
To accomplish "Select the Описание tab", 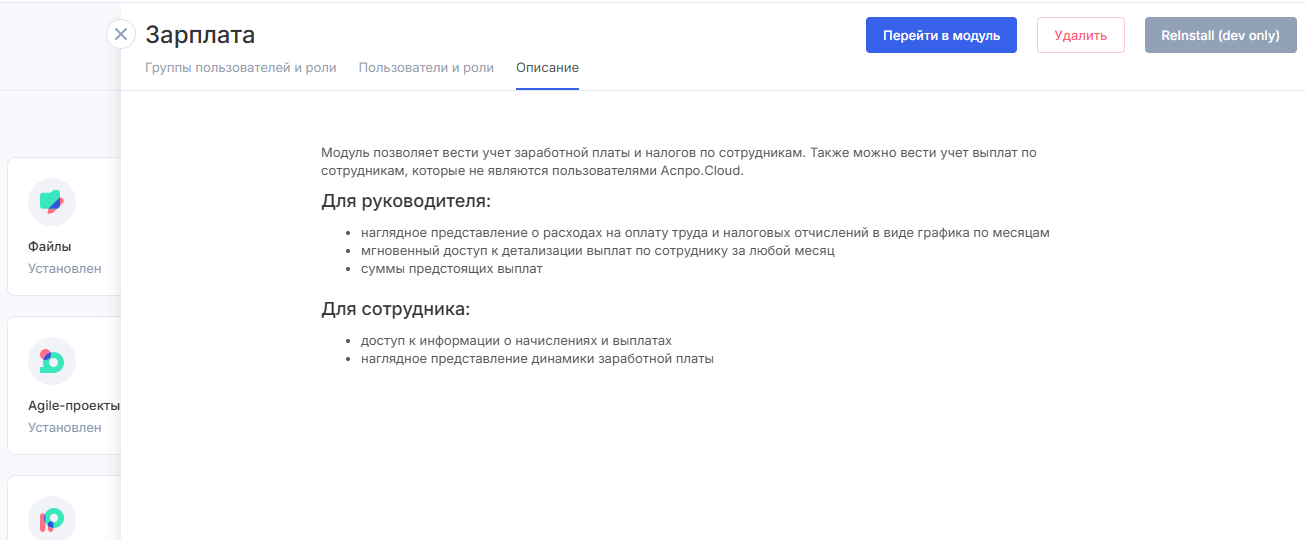I will tap(547, 68).
